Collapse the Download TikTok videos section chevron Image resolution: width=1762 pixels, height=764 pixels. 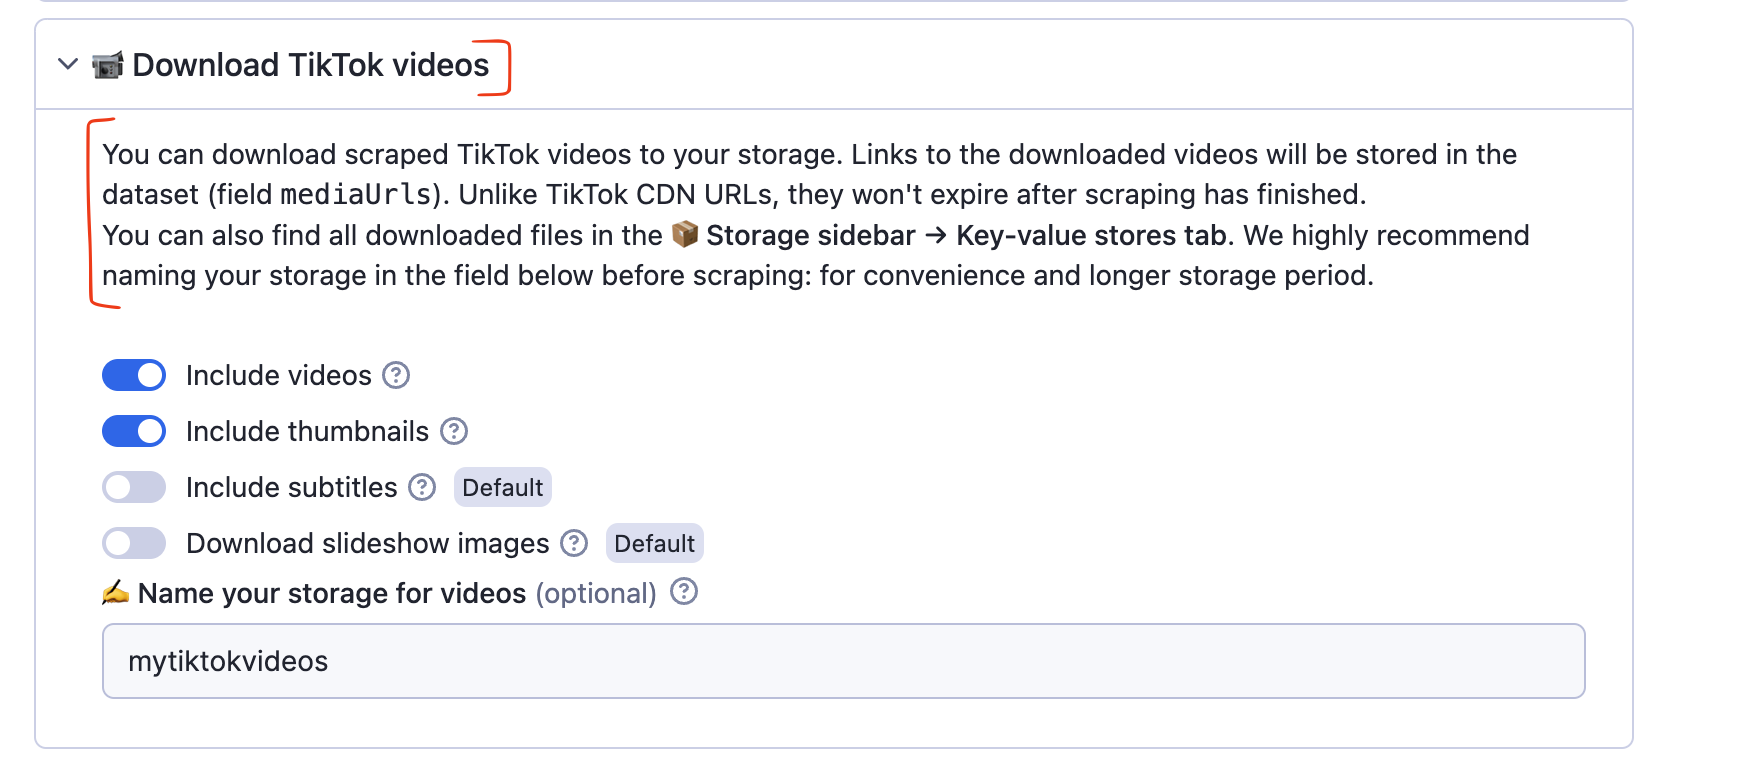(68, 65)
